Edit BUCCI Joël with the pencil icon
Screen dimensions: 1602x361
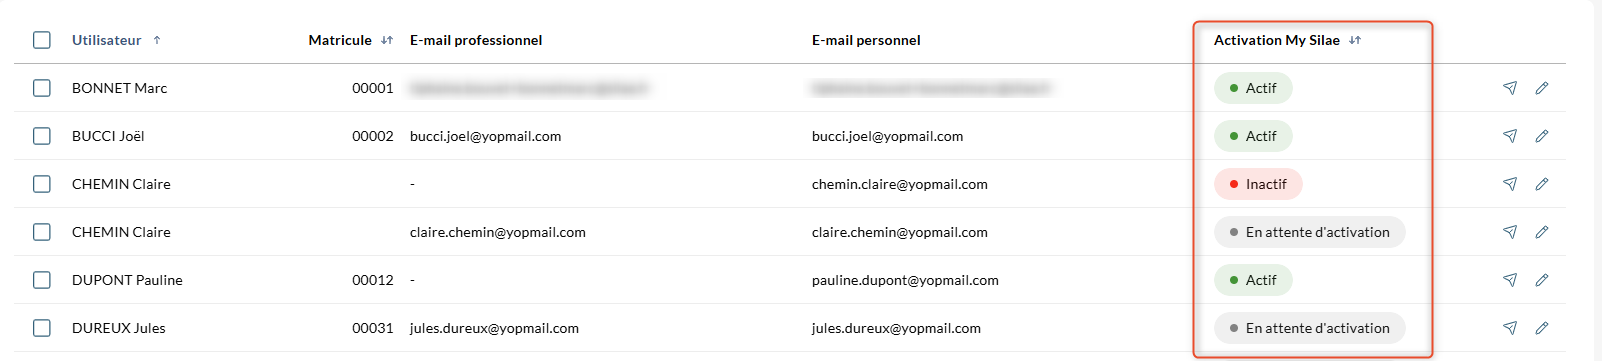tap(1542, 136)
